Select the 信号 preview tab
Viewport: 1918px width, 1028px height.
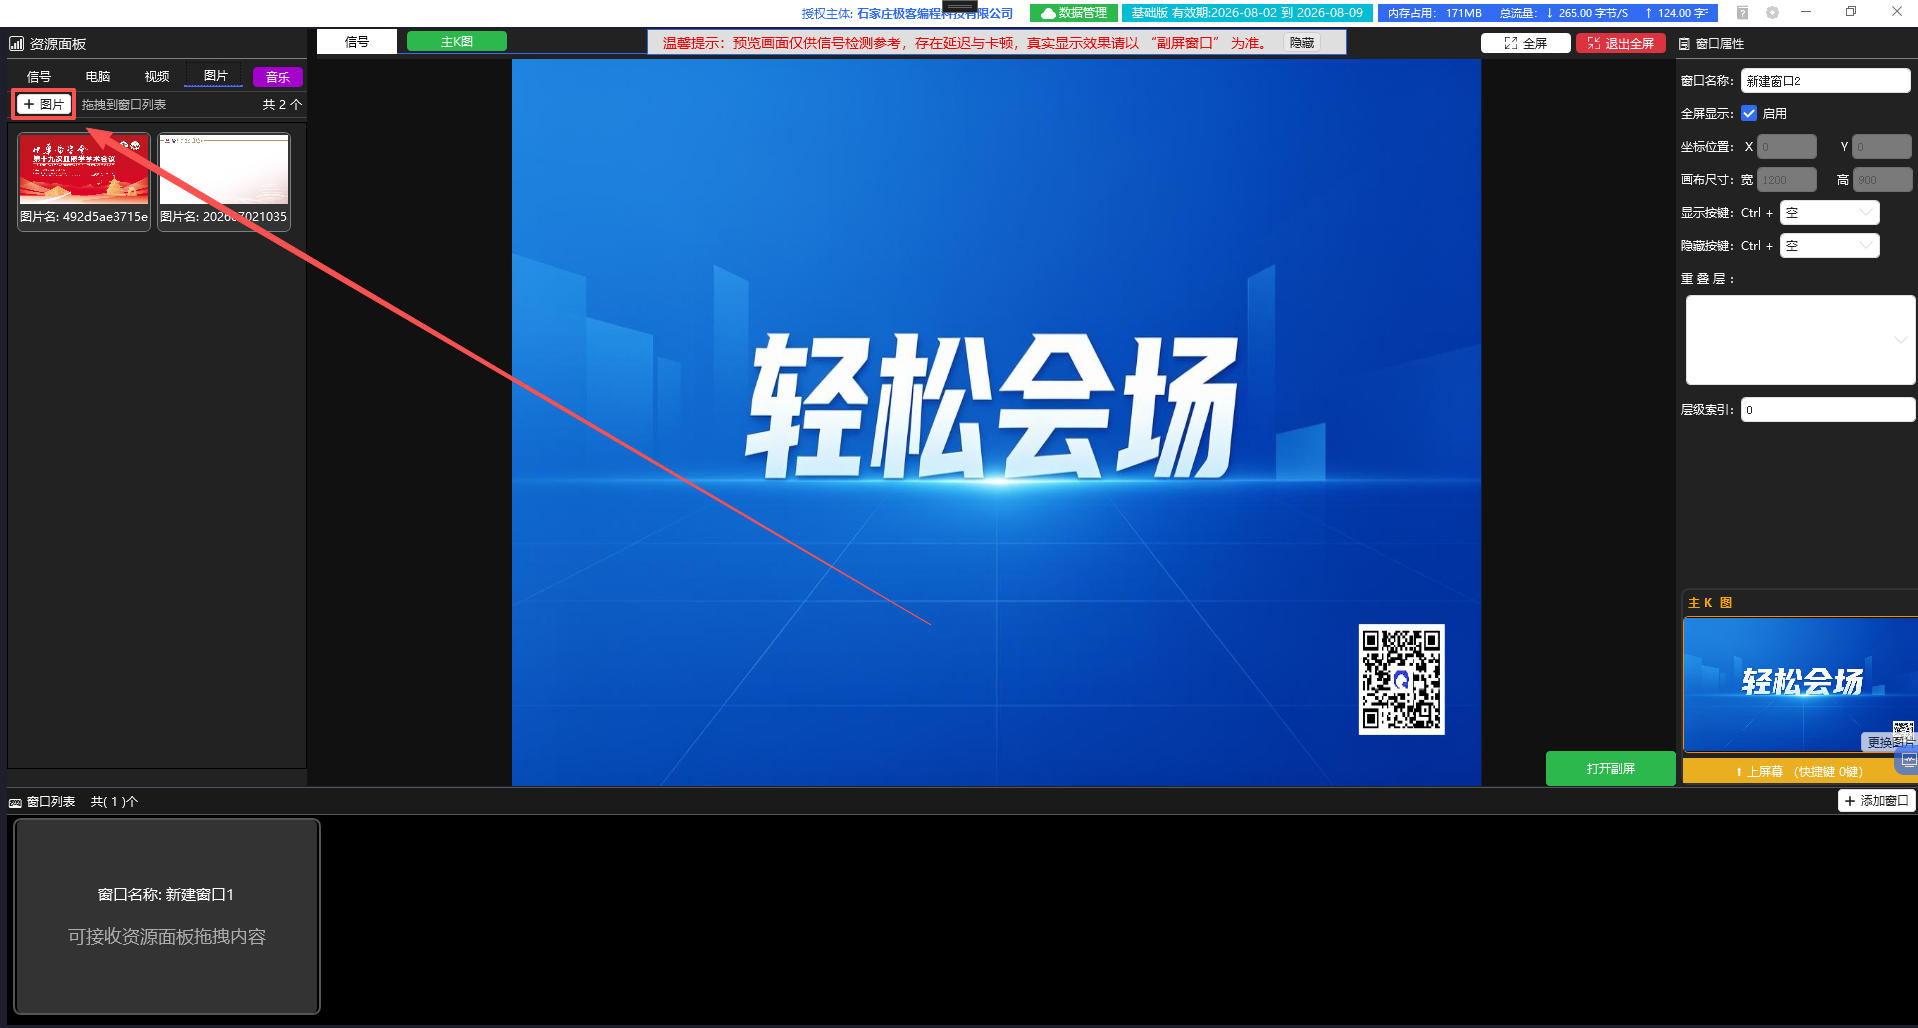pos(357,42)
